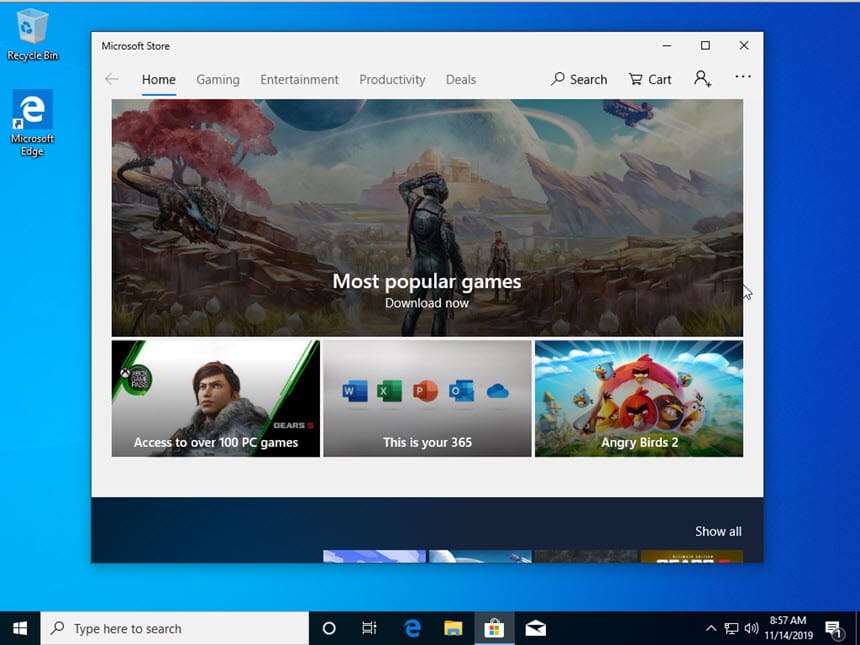
Task: Go back with the Store back arrow
Action: [x=111, y=80]
